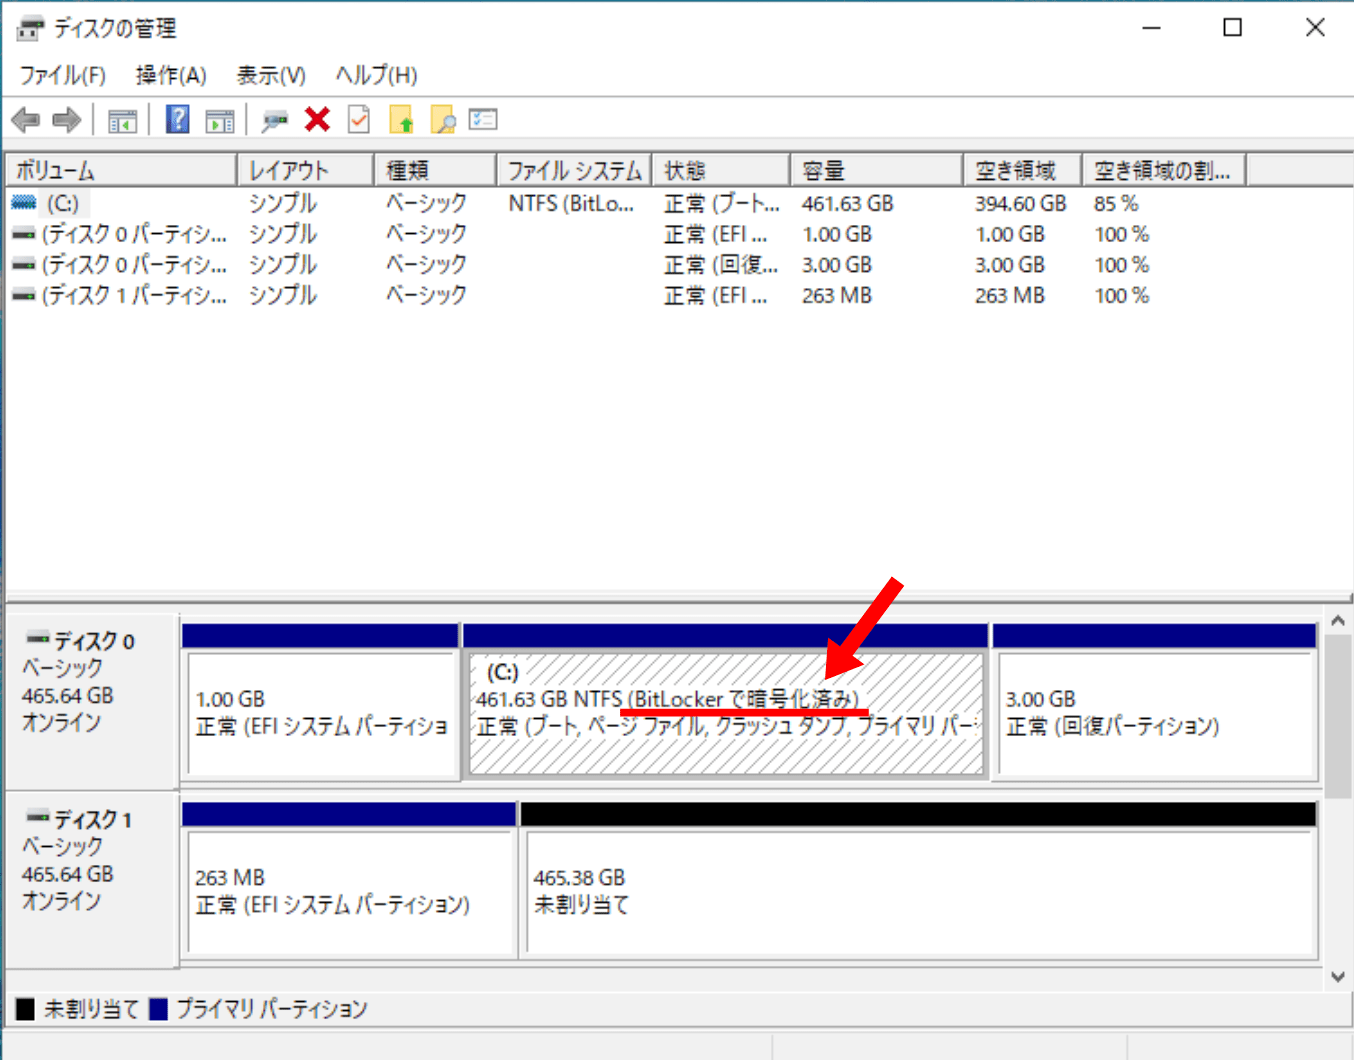Open the ファイル(F) menu

coord(62,75)
